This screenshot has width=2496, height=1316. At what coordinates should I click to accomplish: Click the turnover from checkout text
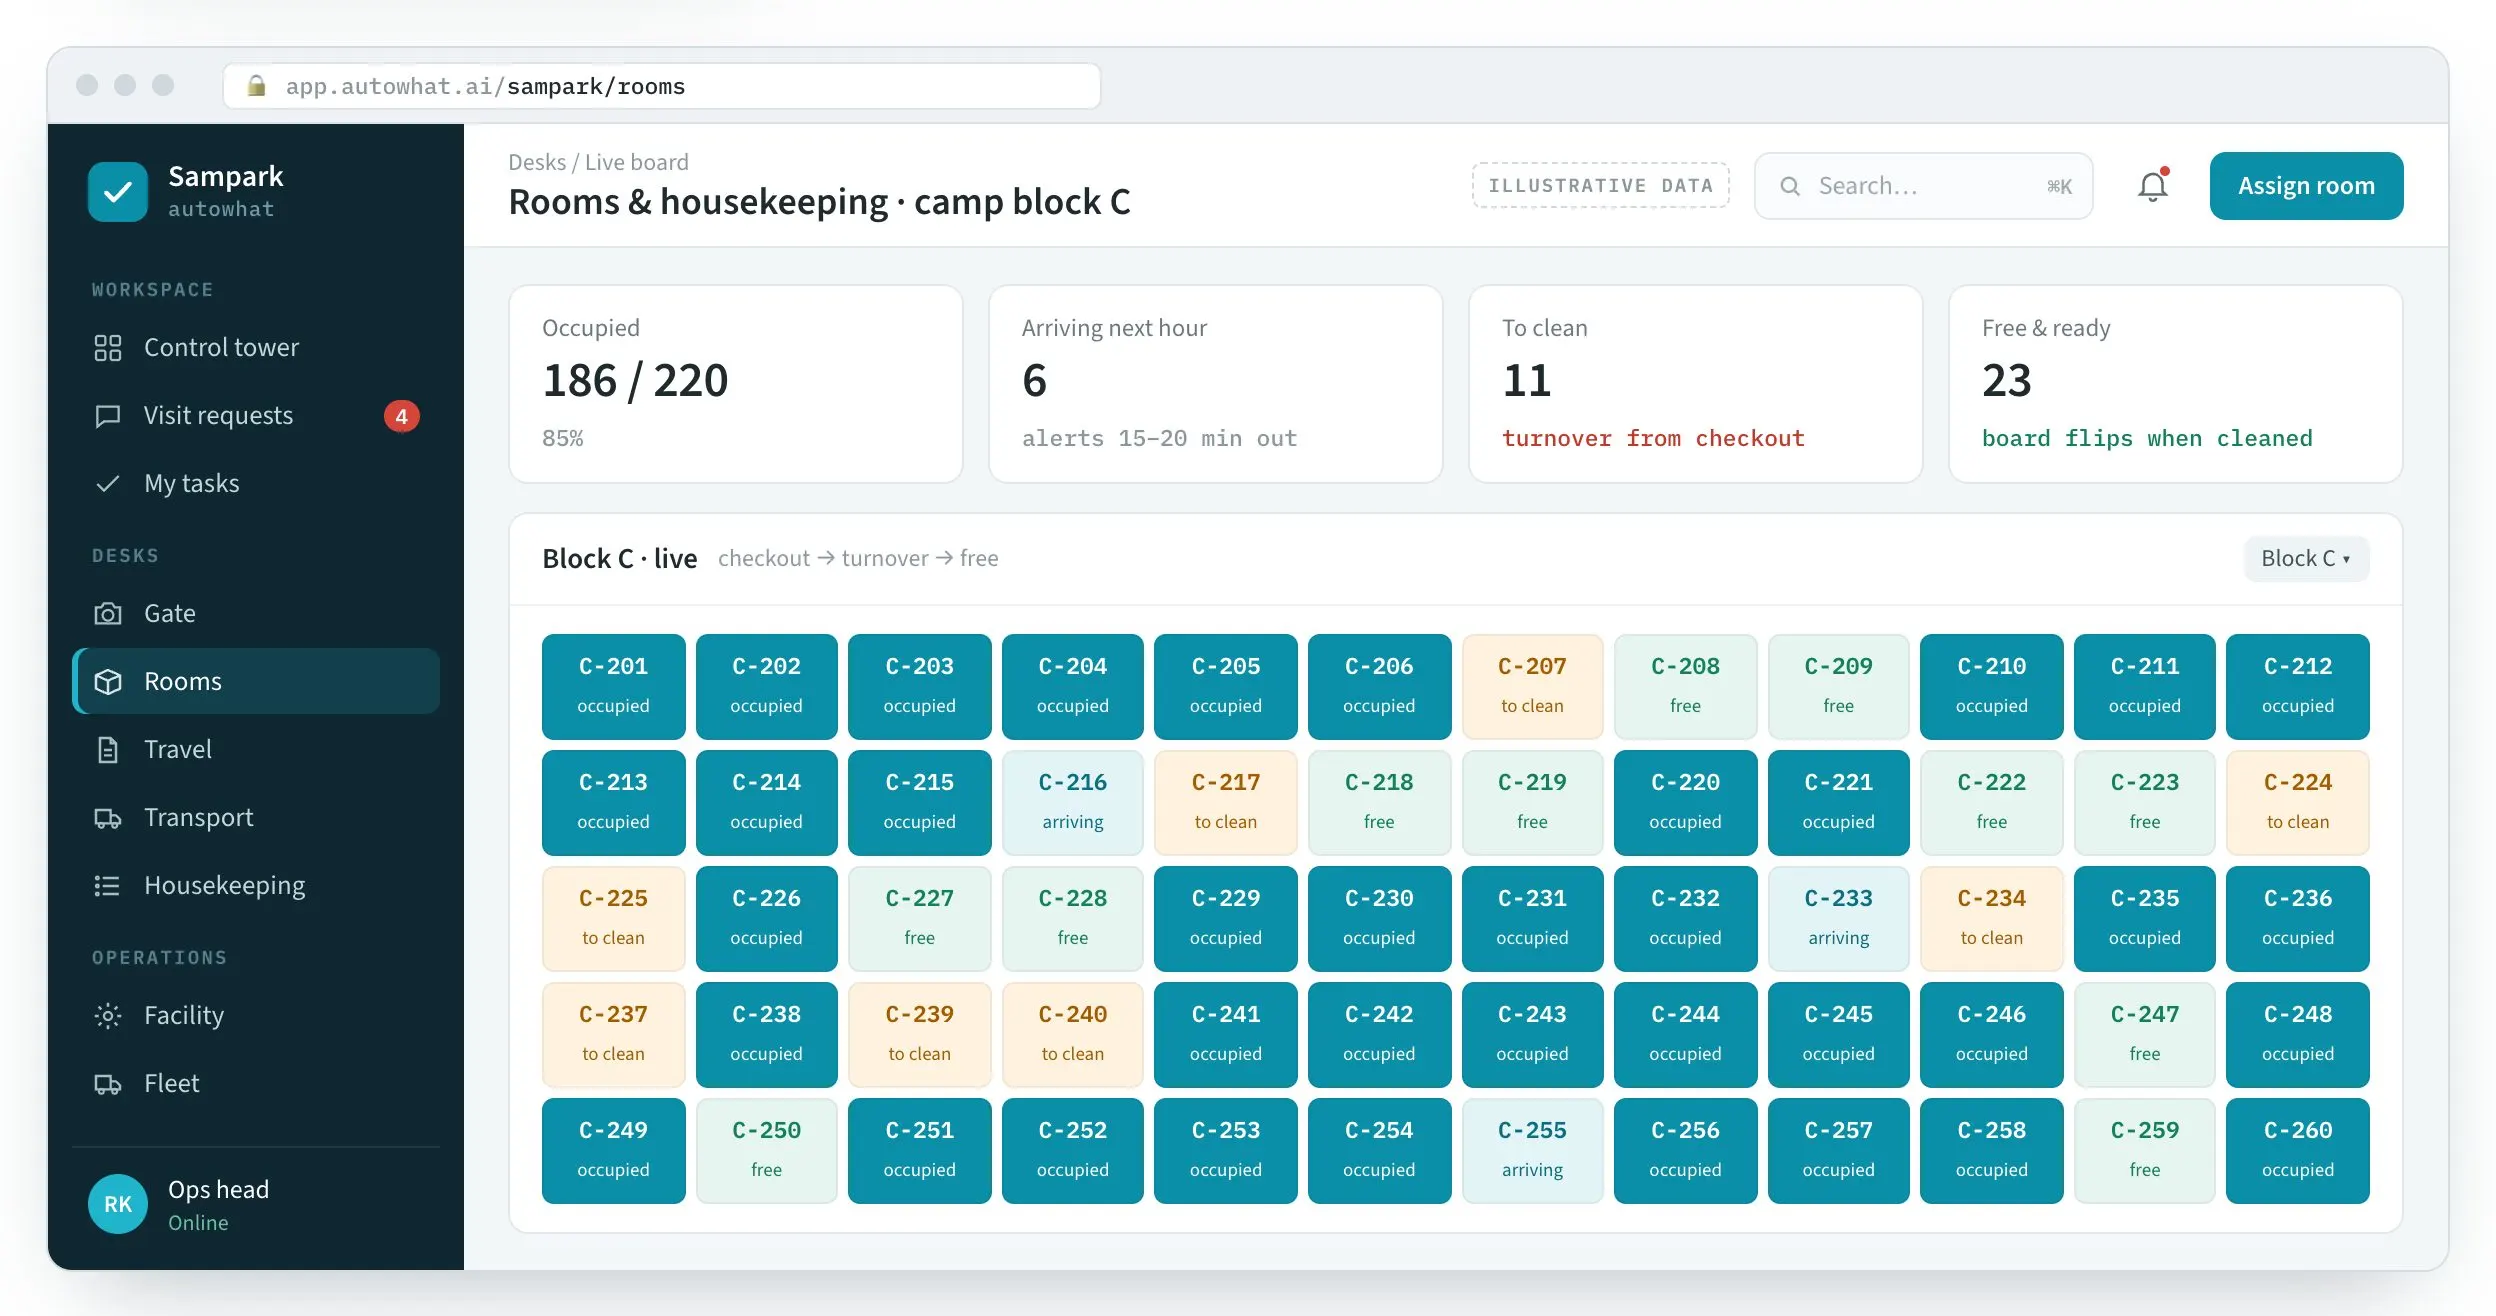pos(1653,439)
